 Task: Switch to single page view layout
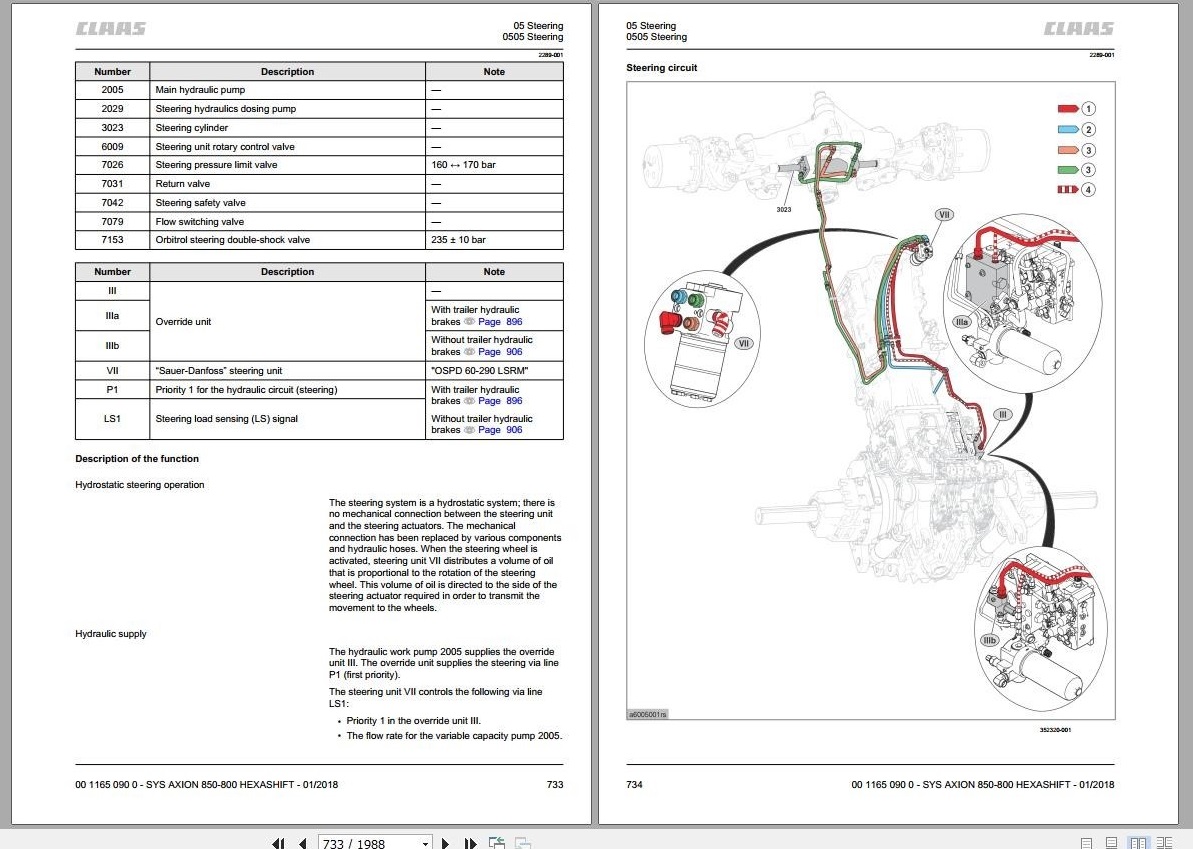click(x=1086, y=843)
